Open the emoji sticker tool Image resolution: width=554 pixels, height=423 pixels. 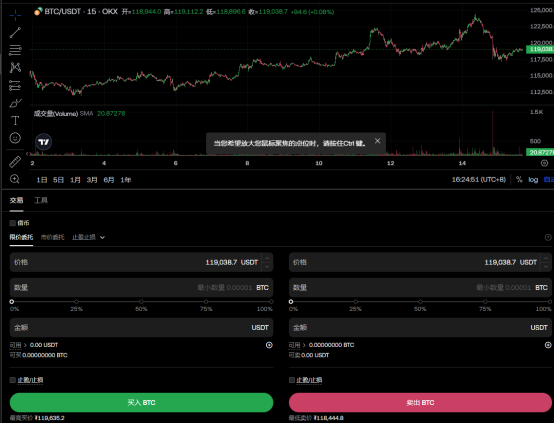click(15, 138)
